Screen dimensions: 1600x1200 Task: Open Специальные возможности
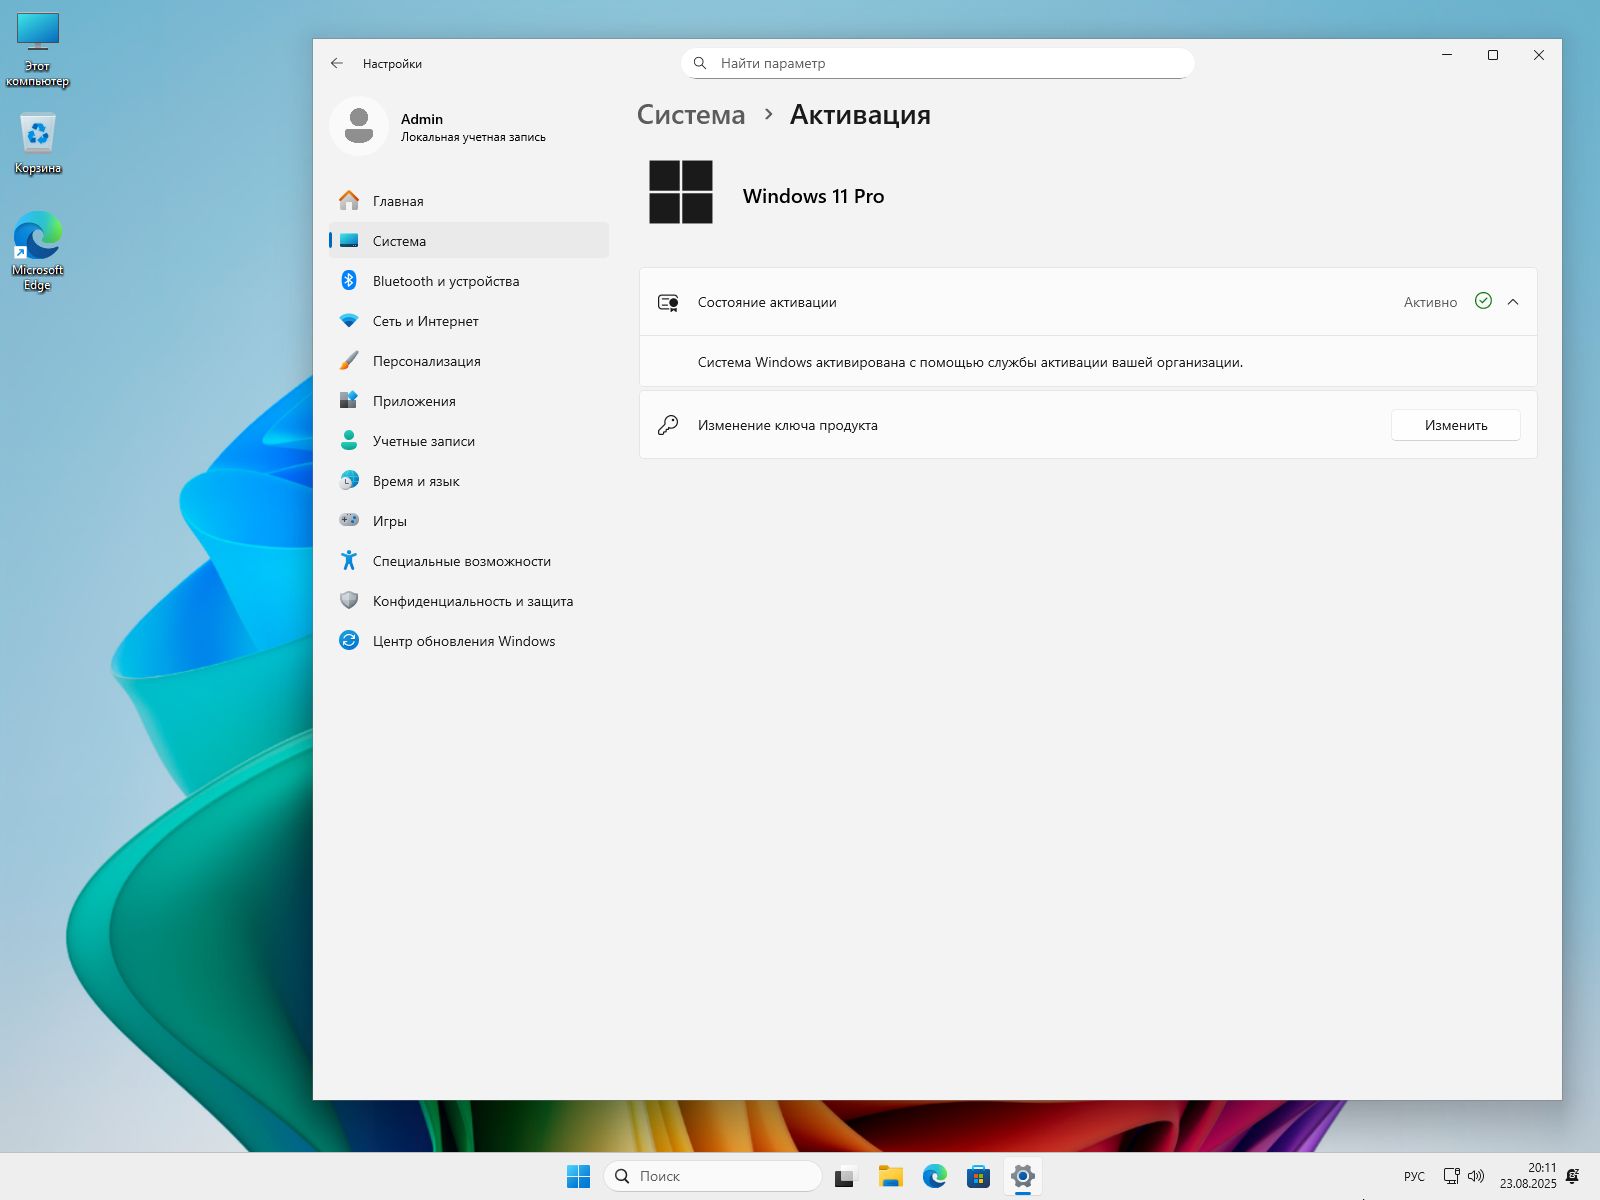[x=468, y=561]
